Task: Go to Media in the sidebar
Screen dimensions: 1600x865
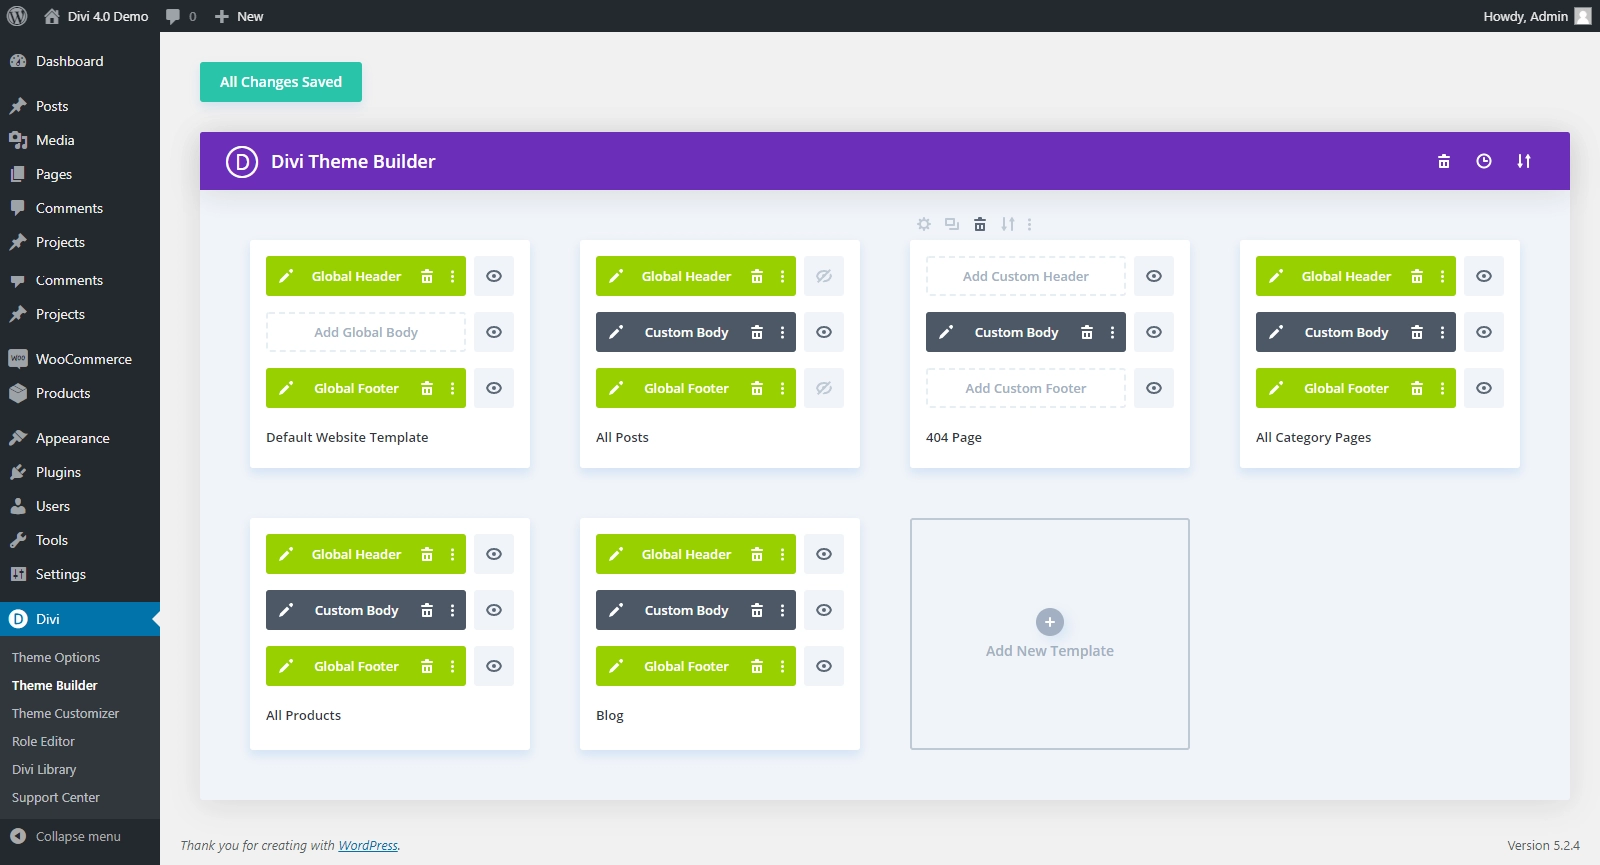Action: click(x=80, y=140)
